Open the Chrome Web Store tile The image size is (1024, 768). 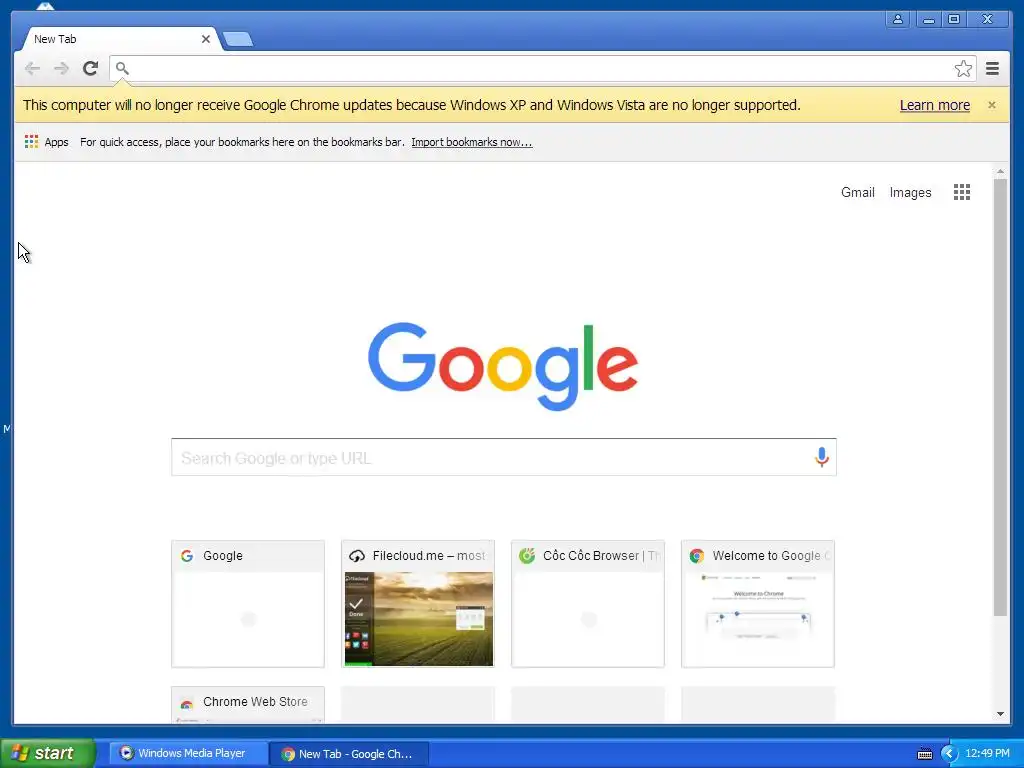[248, 704]
